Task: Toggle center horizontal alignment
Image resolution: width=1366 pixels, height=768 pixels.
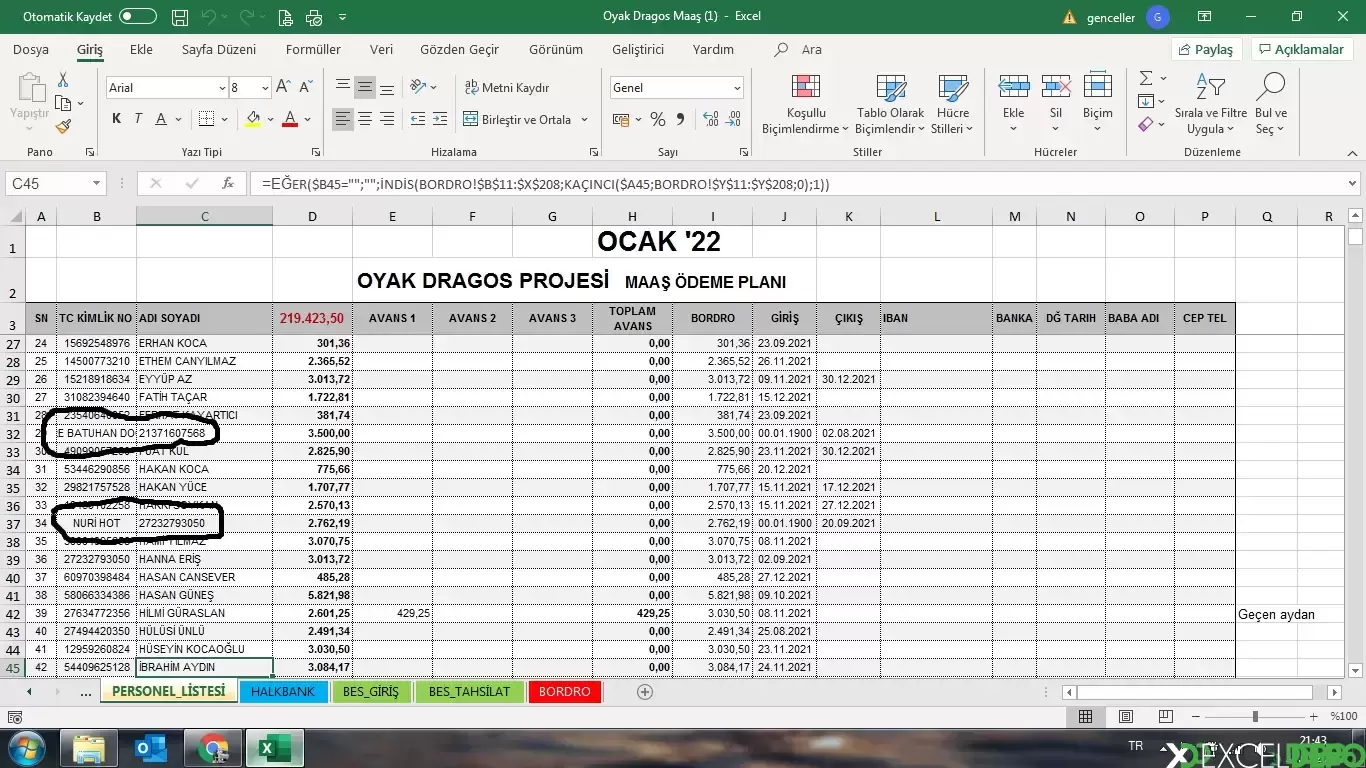Action: click(365, 119)
